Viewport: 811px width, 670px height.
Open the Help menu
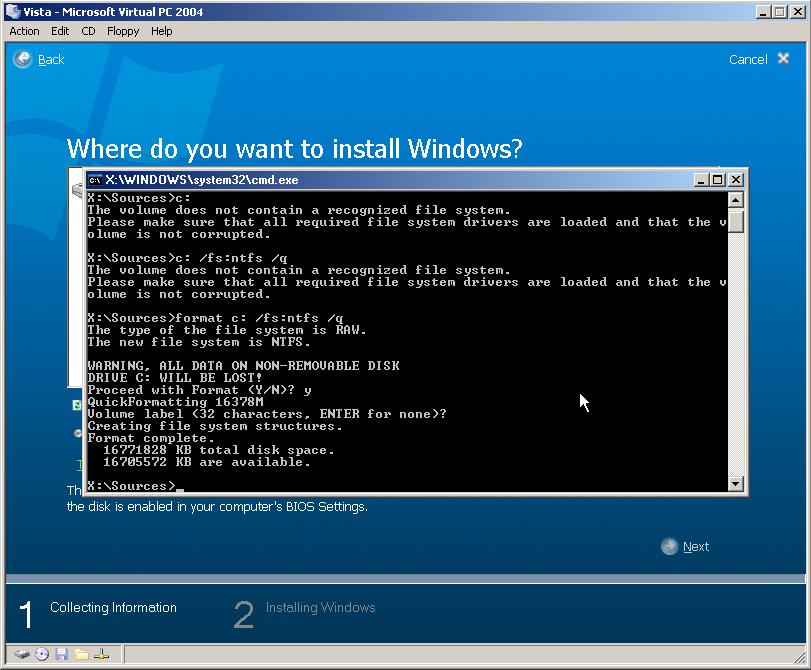[161, 31]
